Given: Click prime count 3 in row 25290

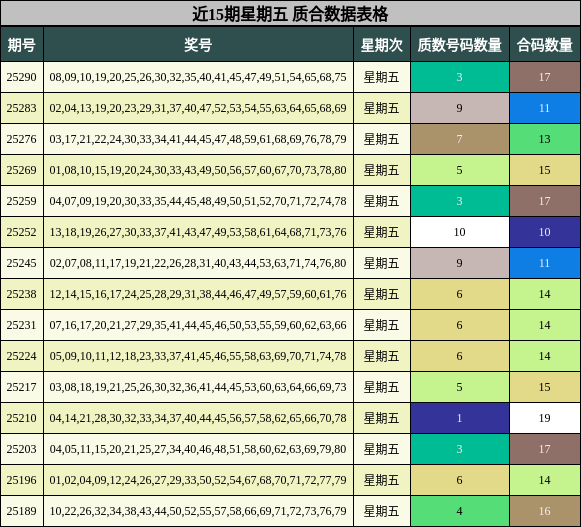Looking at the screenshot, I should click(x=459, y=77).
